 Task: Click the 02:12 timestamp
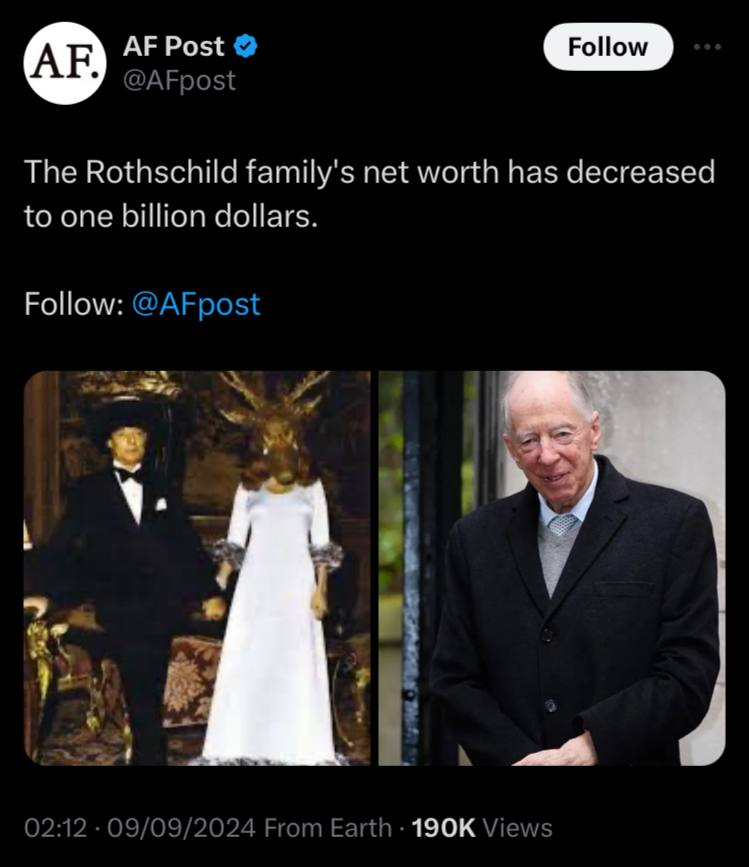click(53, 828)
